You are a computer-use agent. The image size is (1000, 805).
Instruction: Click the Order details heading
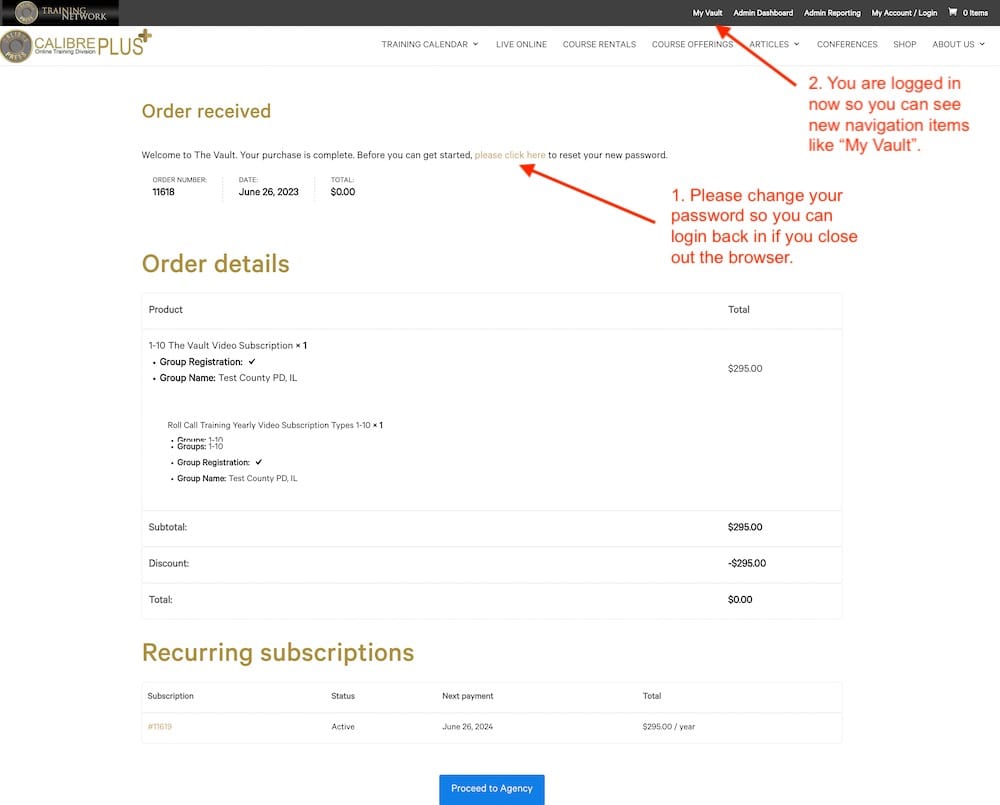[216, 264]
